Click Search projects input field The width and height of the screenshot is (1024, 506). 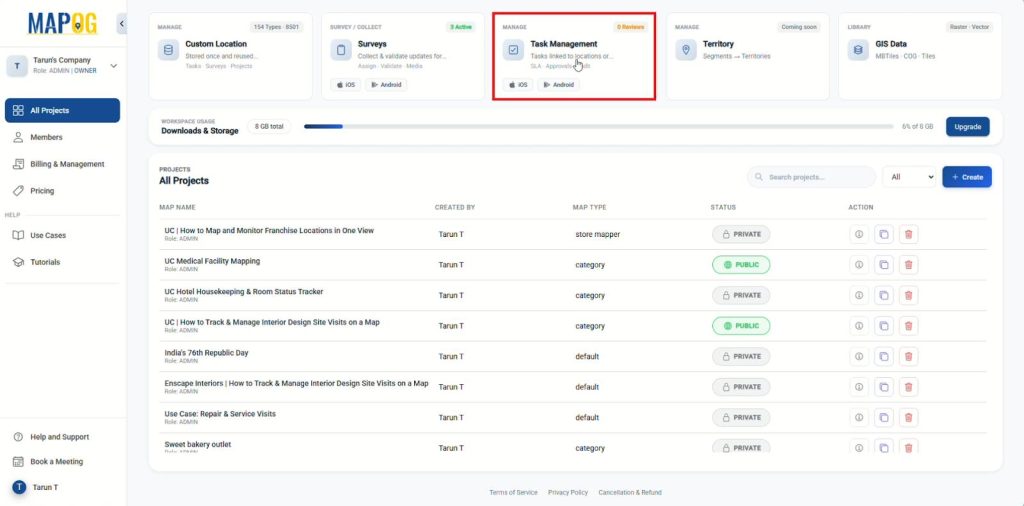coord(811,177)
